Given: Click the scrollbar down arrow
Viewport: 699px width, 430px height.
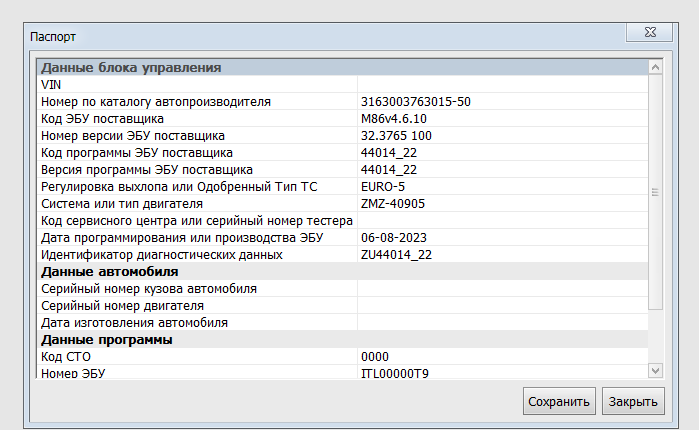Looking at the screenshot, I should (655, 370).
